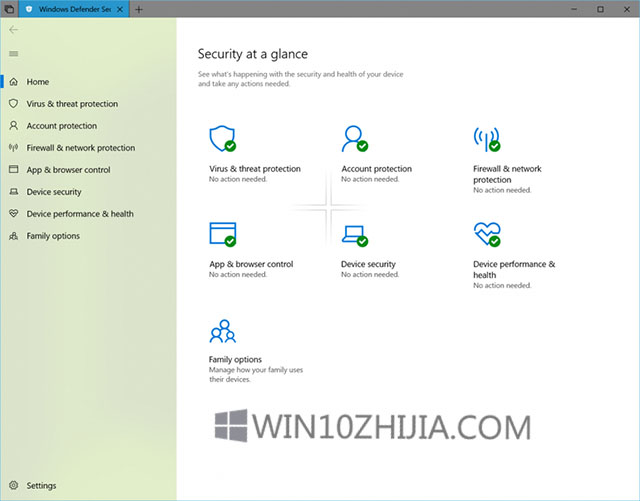The height and width of the screenshot is (501, 640).
Task: Open the large Account protection person tile icon
Action: pos(355,139)
